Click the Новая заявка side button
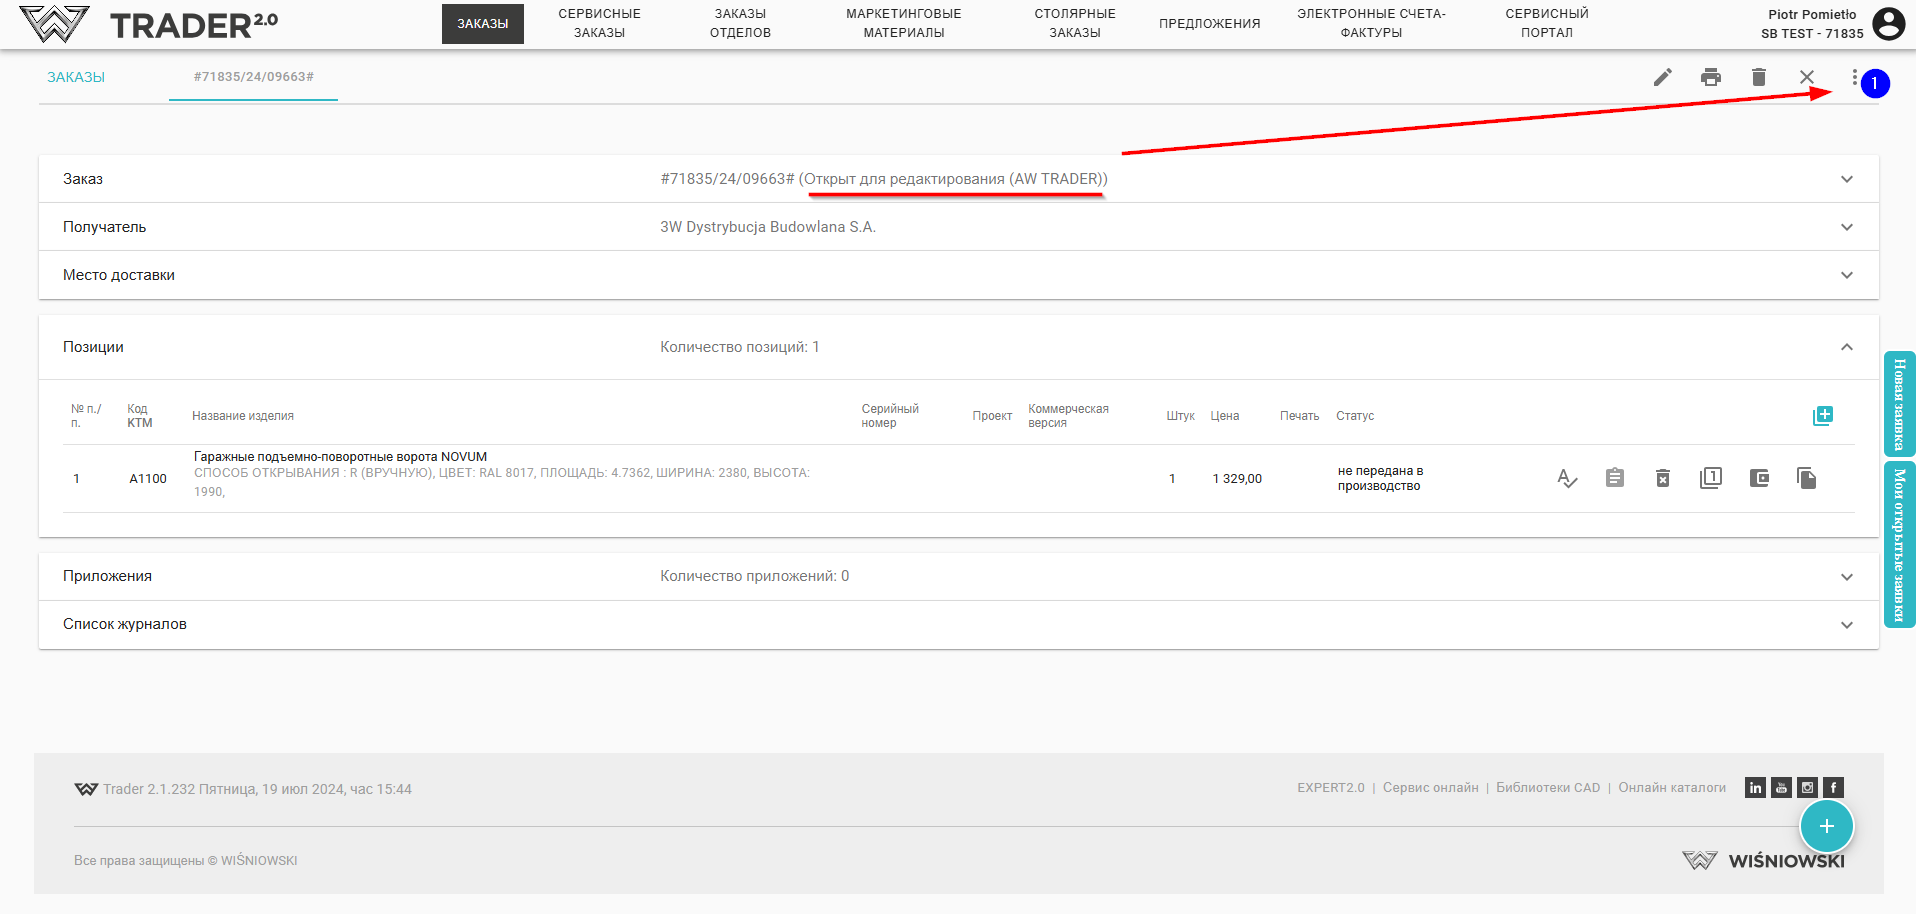Viewport: 1916px width, 914px height. 1899,404
